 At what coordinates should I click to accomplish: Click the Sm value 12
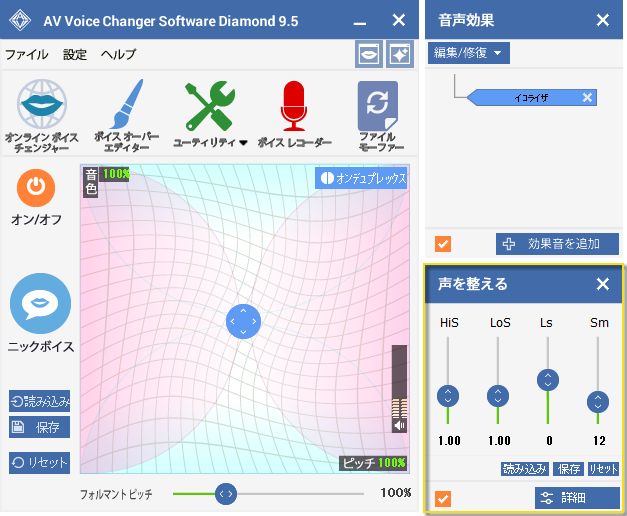(x=599, y=441)
